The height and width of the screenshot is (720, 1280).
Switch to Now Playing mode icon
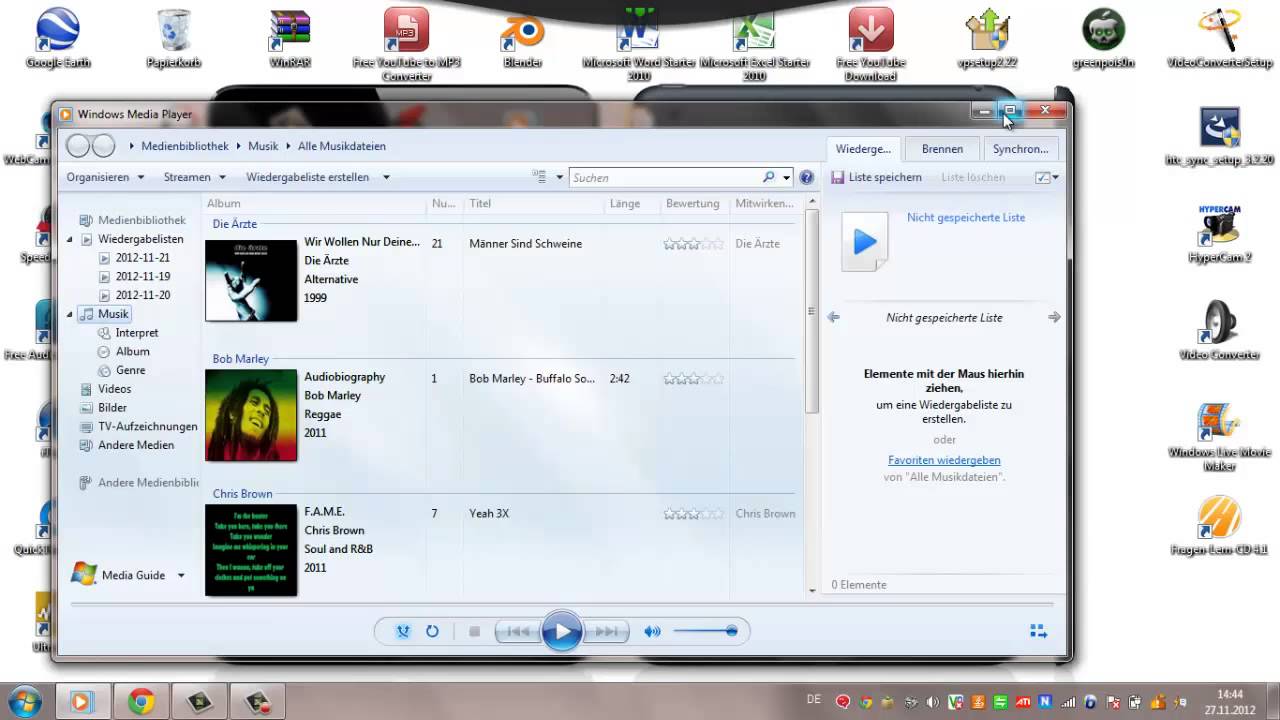coord(1038,631)
